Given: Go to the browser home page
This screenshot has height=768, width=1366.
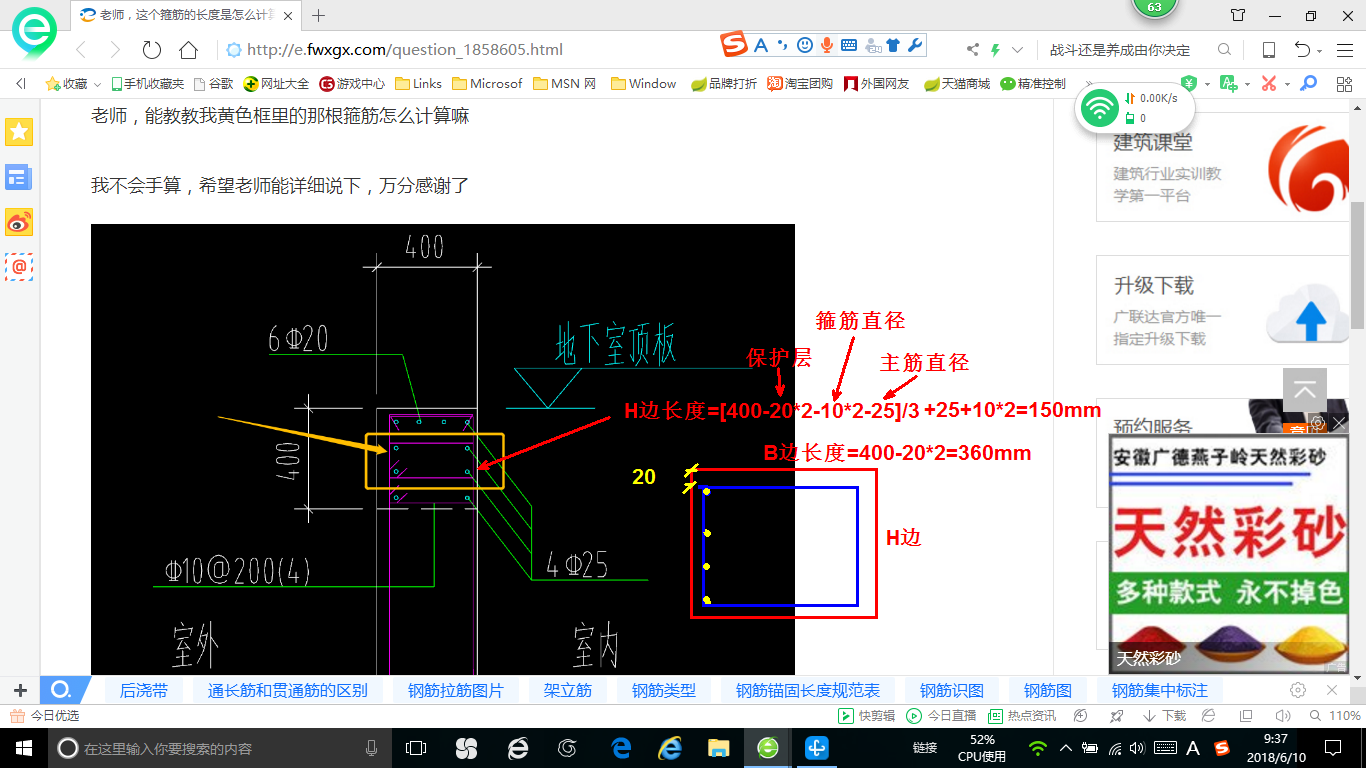Looking at the screenshot, I should (188, 50).
